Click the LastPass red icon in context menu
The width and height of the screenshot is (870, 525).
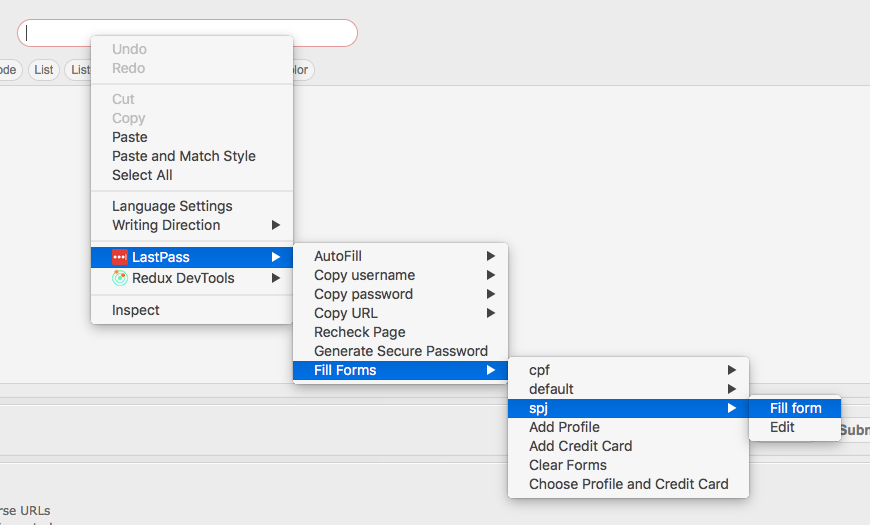click(x=120, y=257)
